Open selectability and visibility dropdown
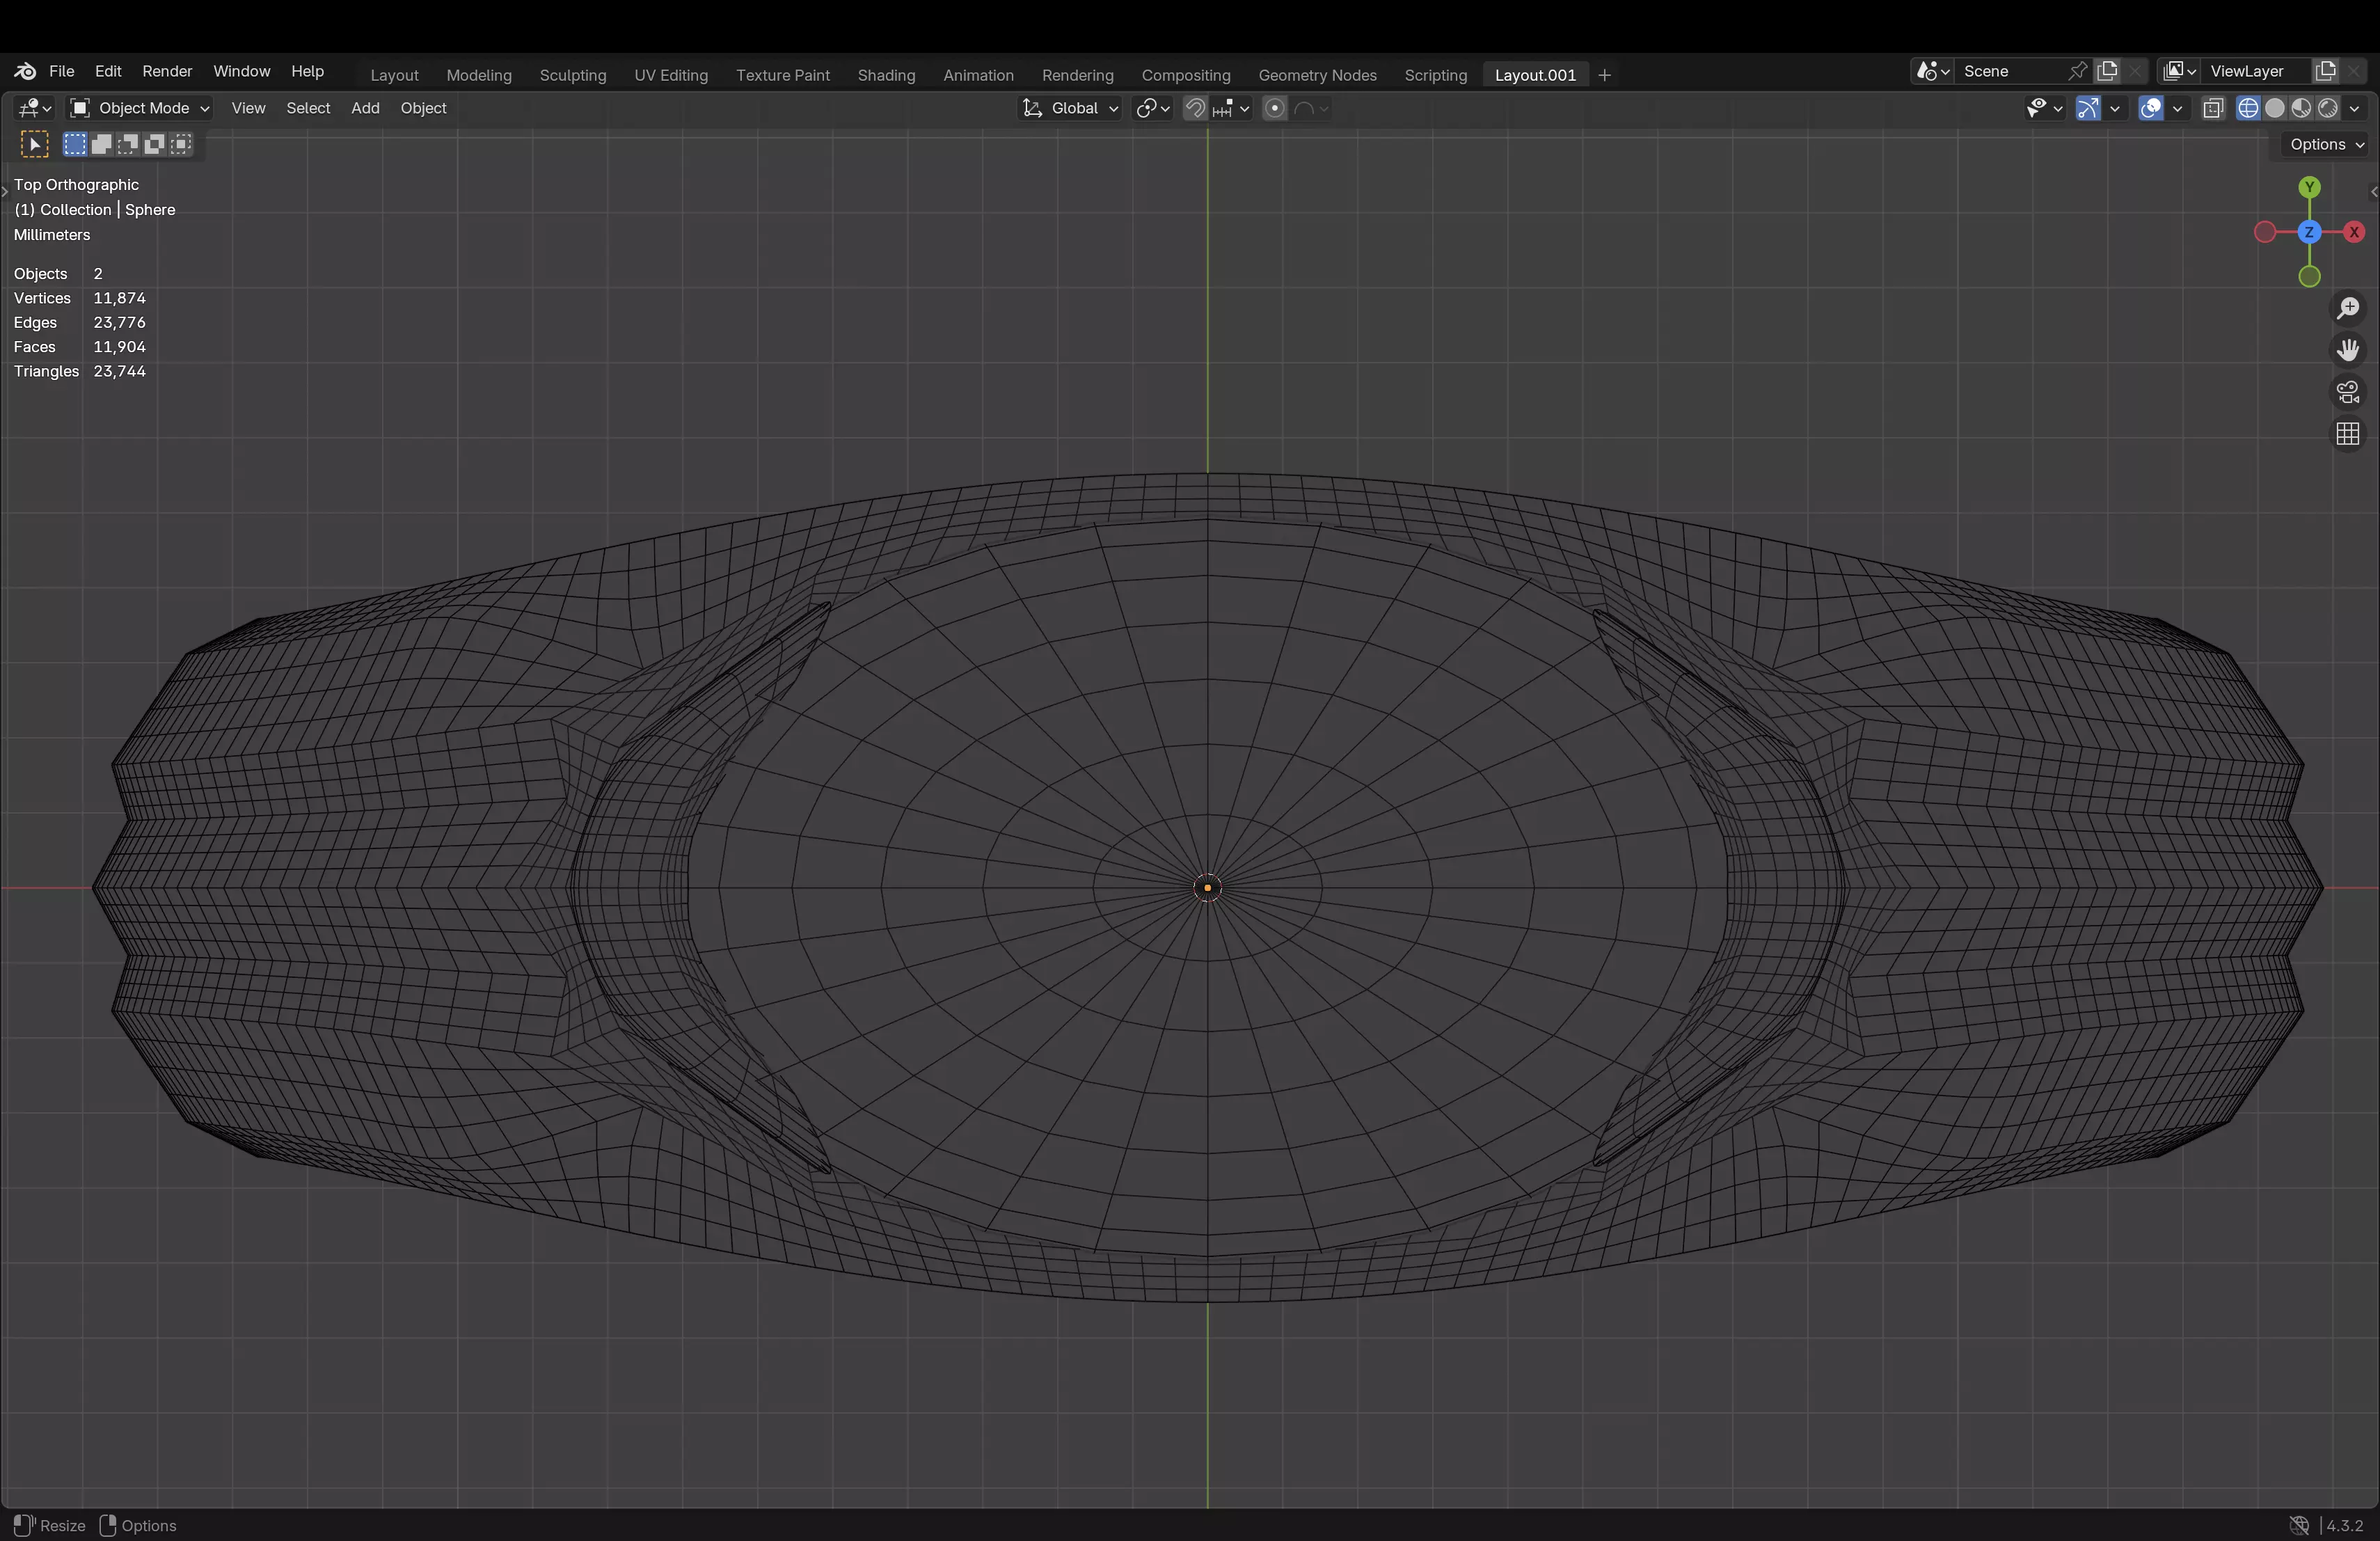2380x1541 pixels. [x=2044, y=108]
